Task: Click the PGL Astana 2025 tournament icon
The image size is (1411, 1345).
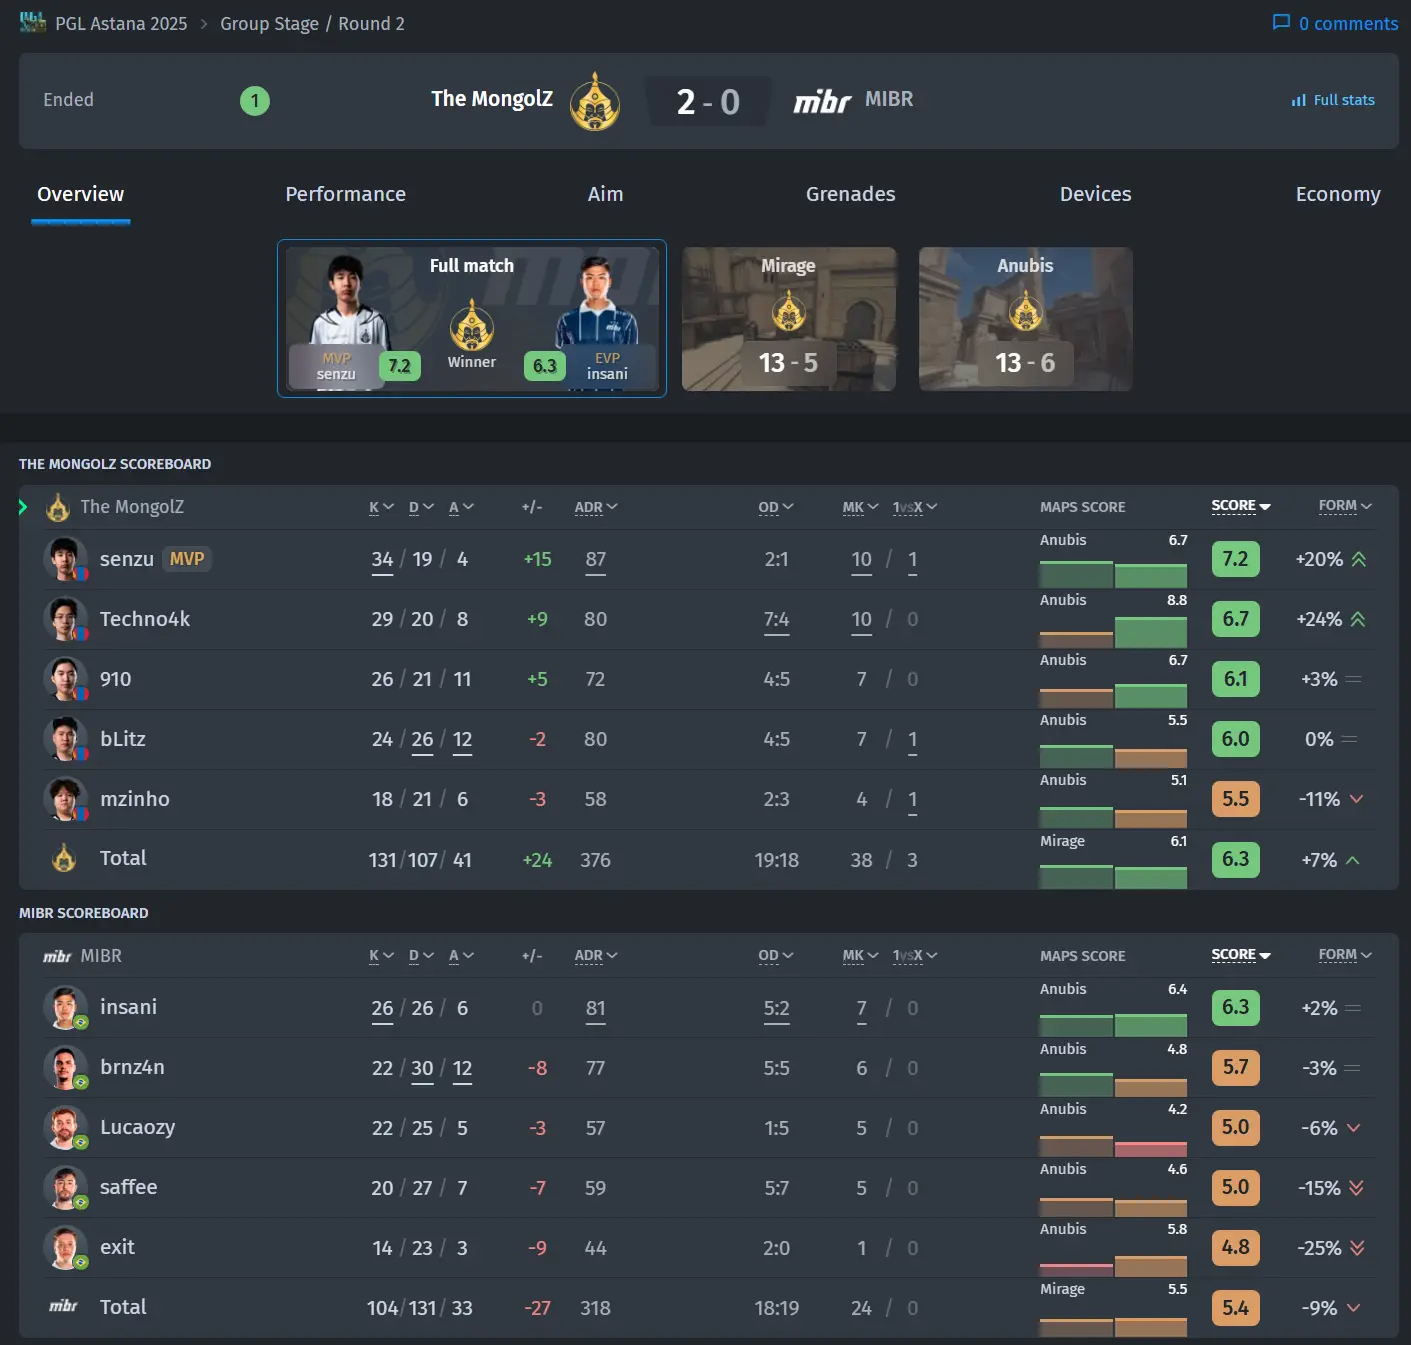Action: click(33, 23)
